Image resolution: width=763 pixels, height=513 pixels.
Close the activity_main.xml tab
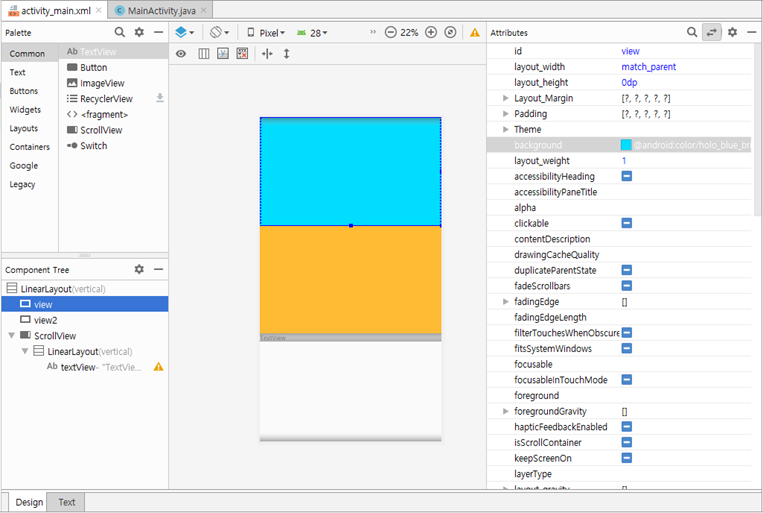point(99,10)
